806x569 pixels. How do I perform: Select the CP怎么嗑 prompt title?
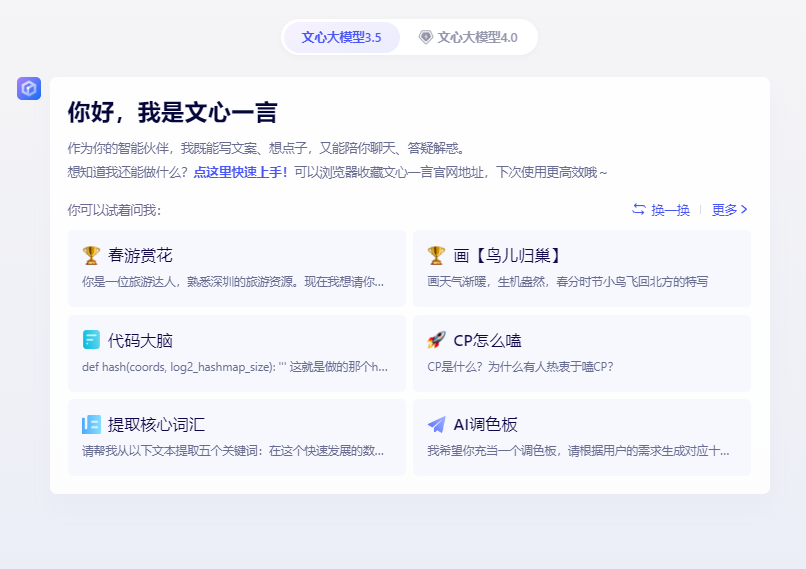pyautogui.click(x=487, y=340)
